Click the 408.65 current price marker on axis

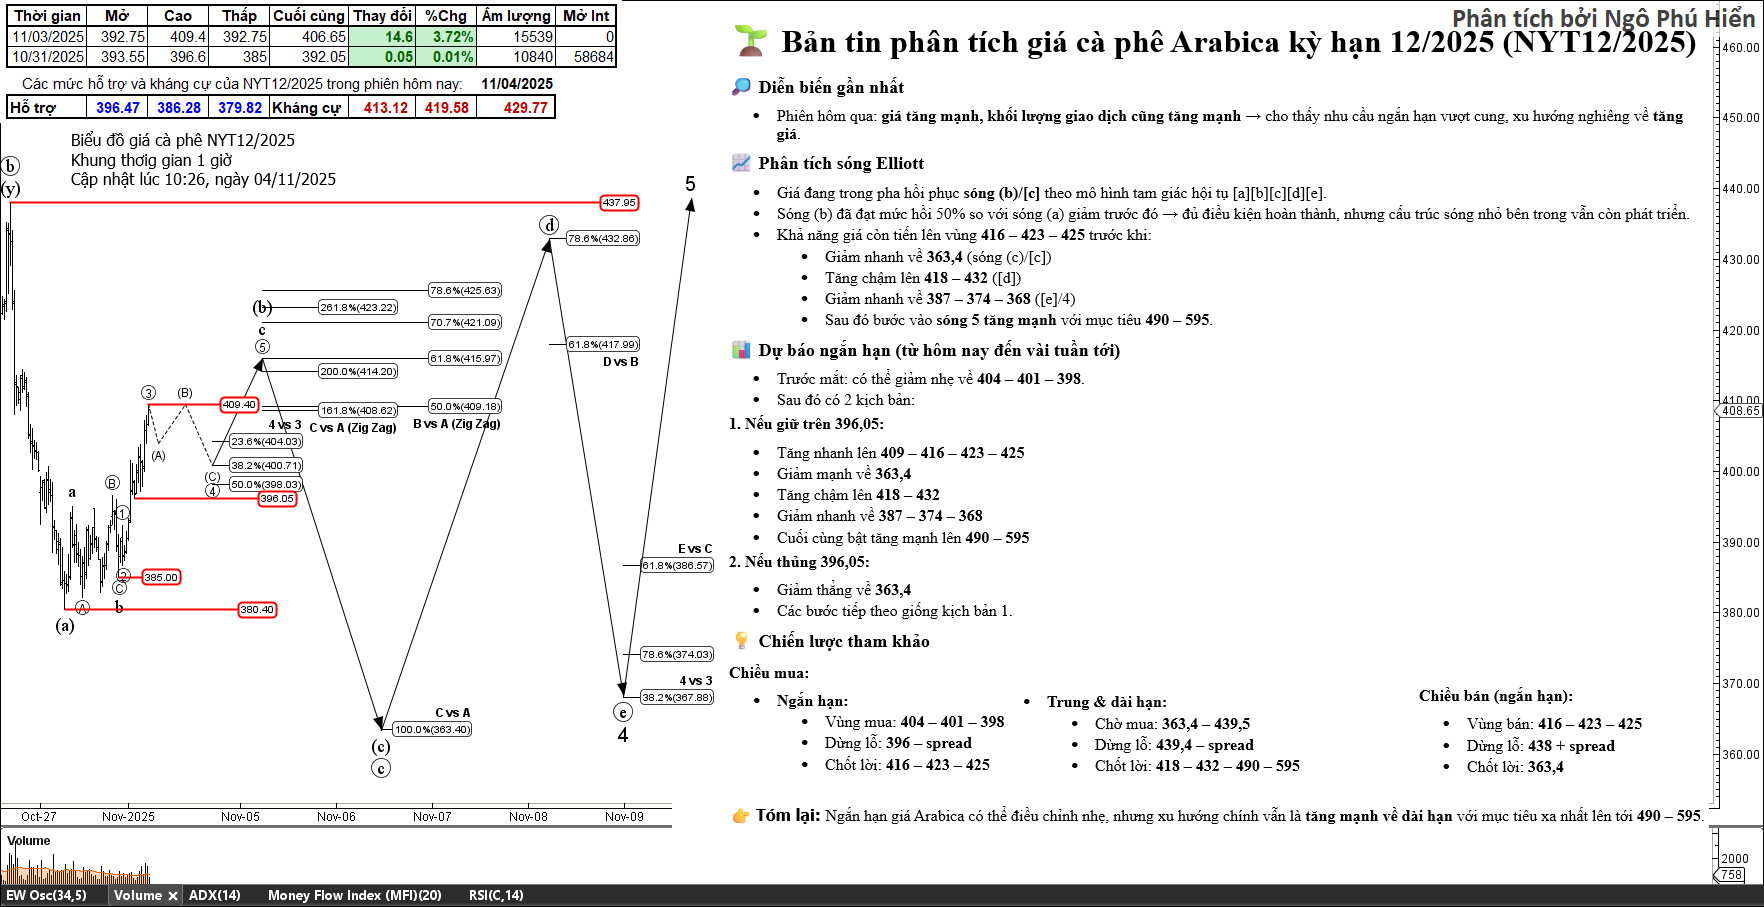point(1740,411)
